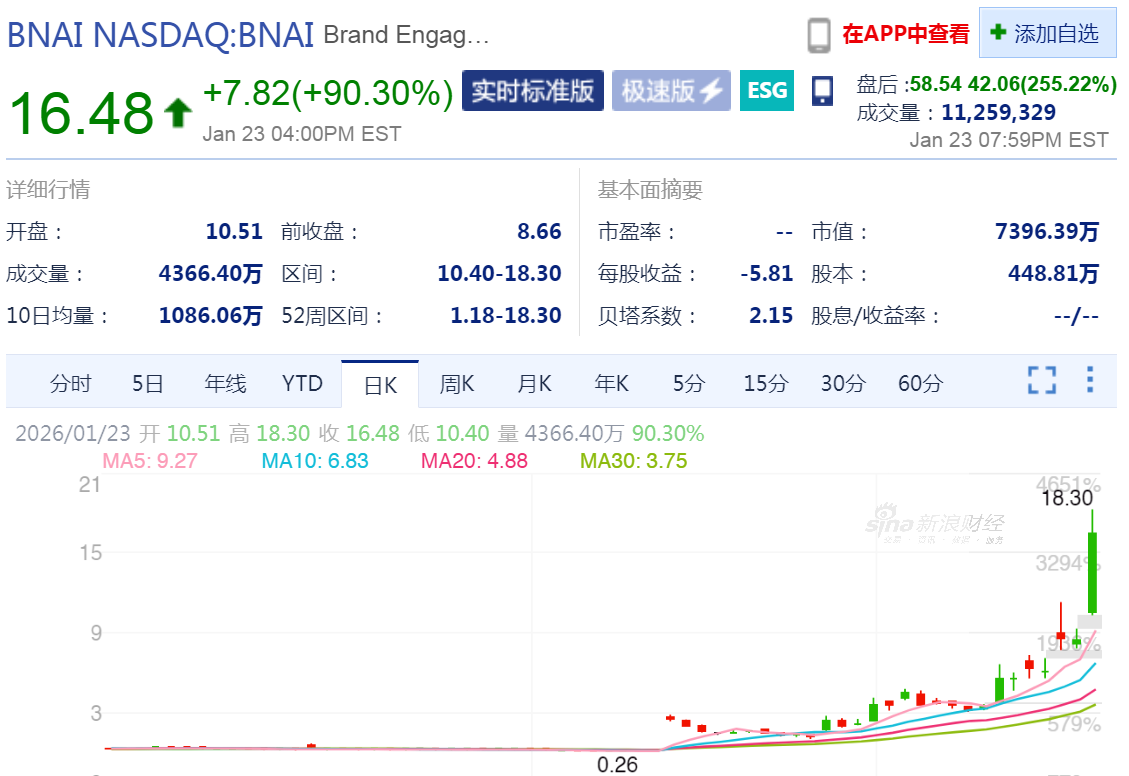Click the 成交量 value 4366.40万 in details
Screen dimensions: 1129x776
pyautogui.click(x=210, y=274)
